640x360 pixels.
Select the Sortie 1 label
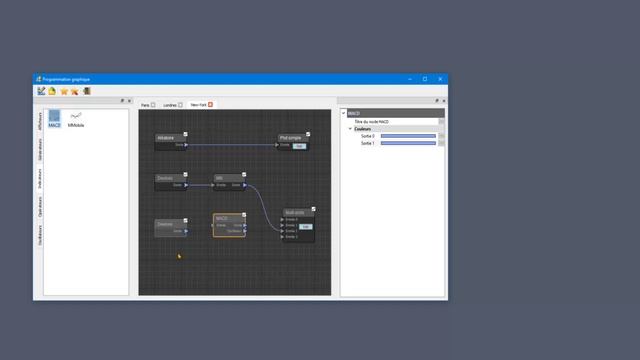coord(367,143)
